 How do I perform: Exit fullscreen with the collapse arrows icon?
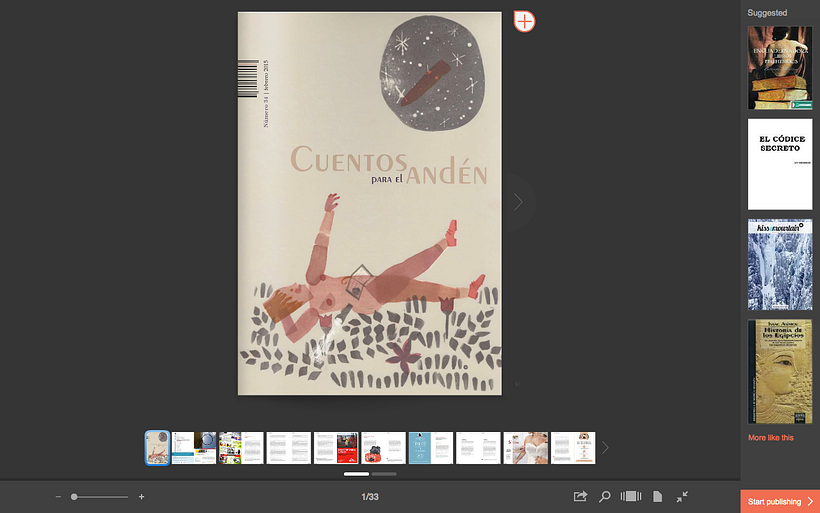[682, 497]
